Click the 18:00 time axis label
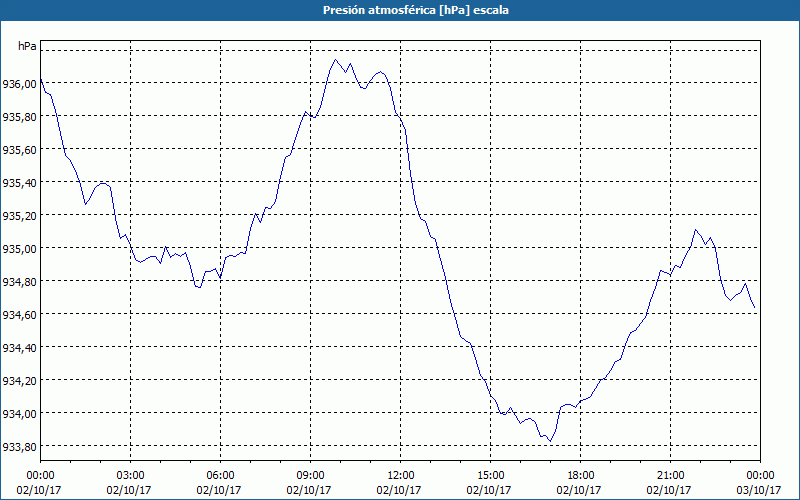The height and width of the screenshot is (500, 800). click(581, 476)
